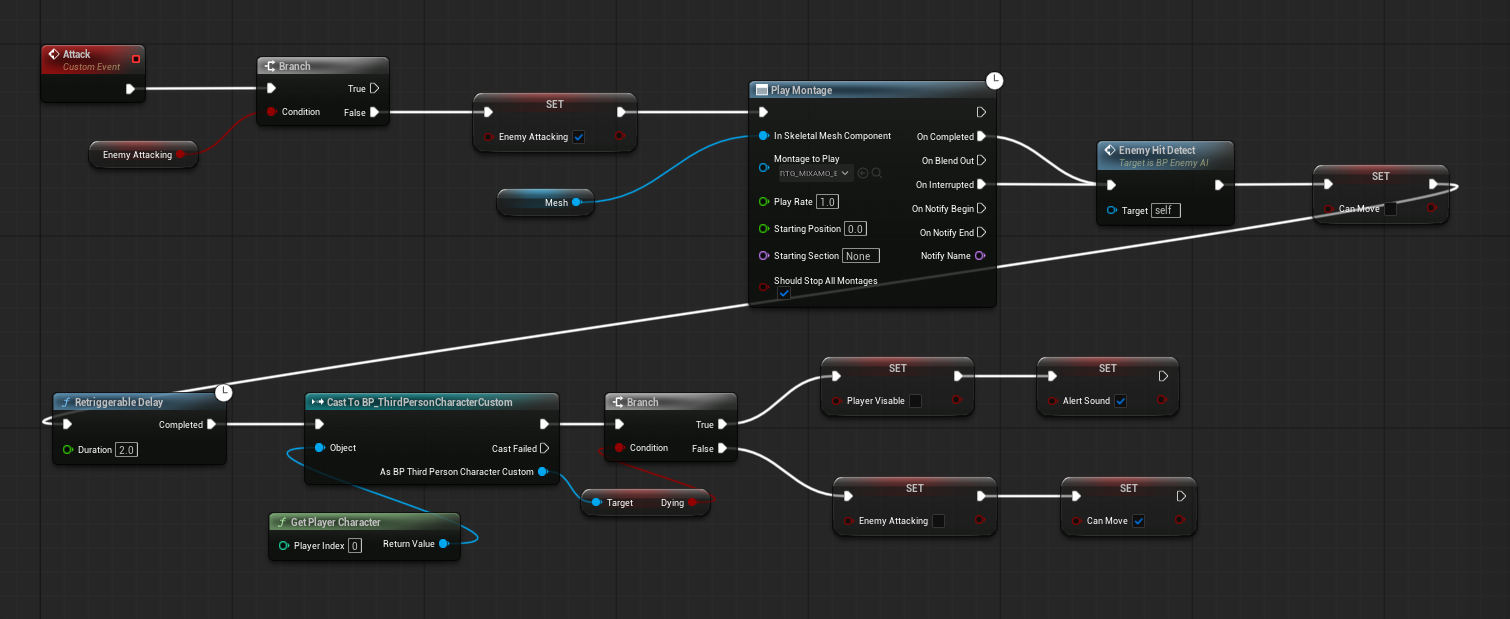This screenshot has width=1510, height=619.
Task: Click the latent clock icon on Play Montage
Action: click(995, 81)
